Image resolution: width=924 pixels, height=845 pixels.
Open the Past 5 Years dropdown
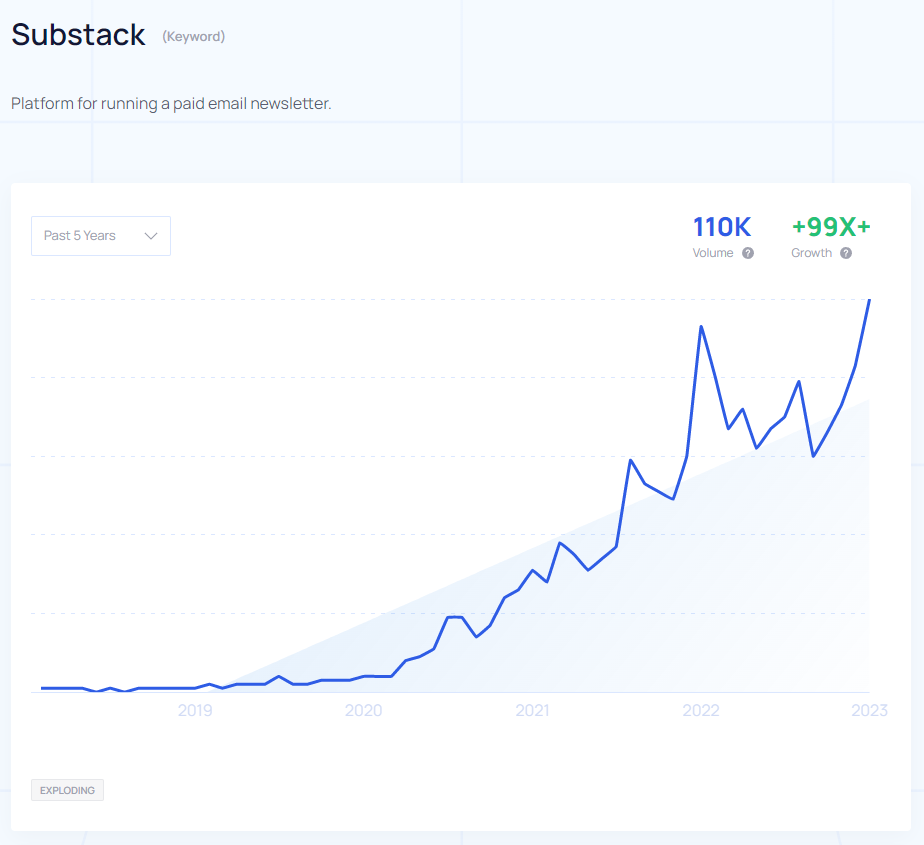tap(101, 236)
